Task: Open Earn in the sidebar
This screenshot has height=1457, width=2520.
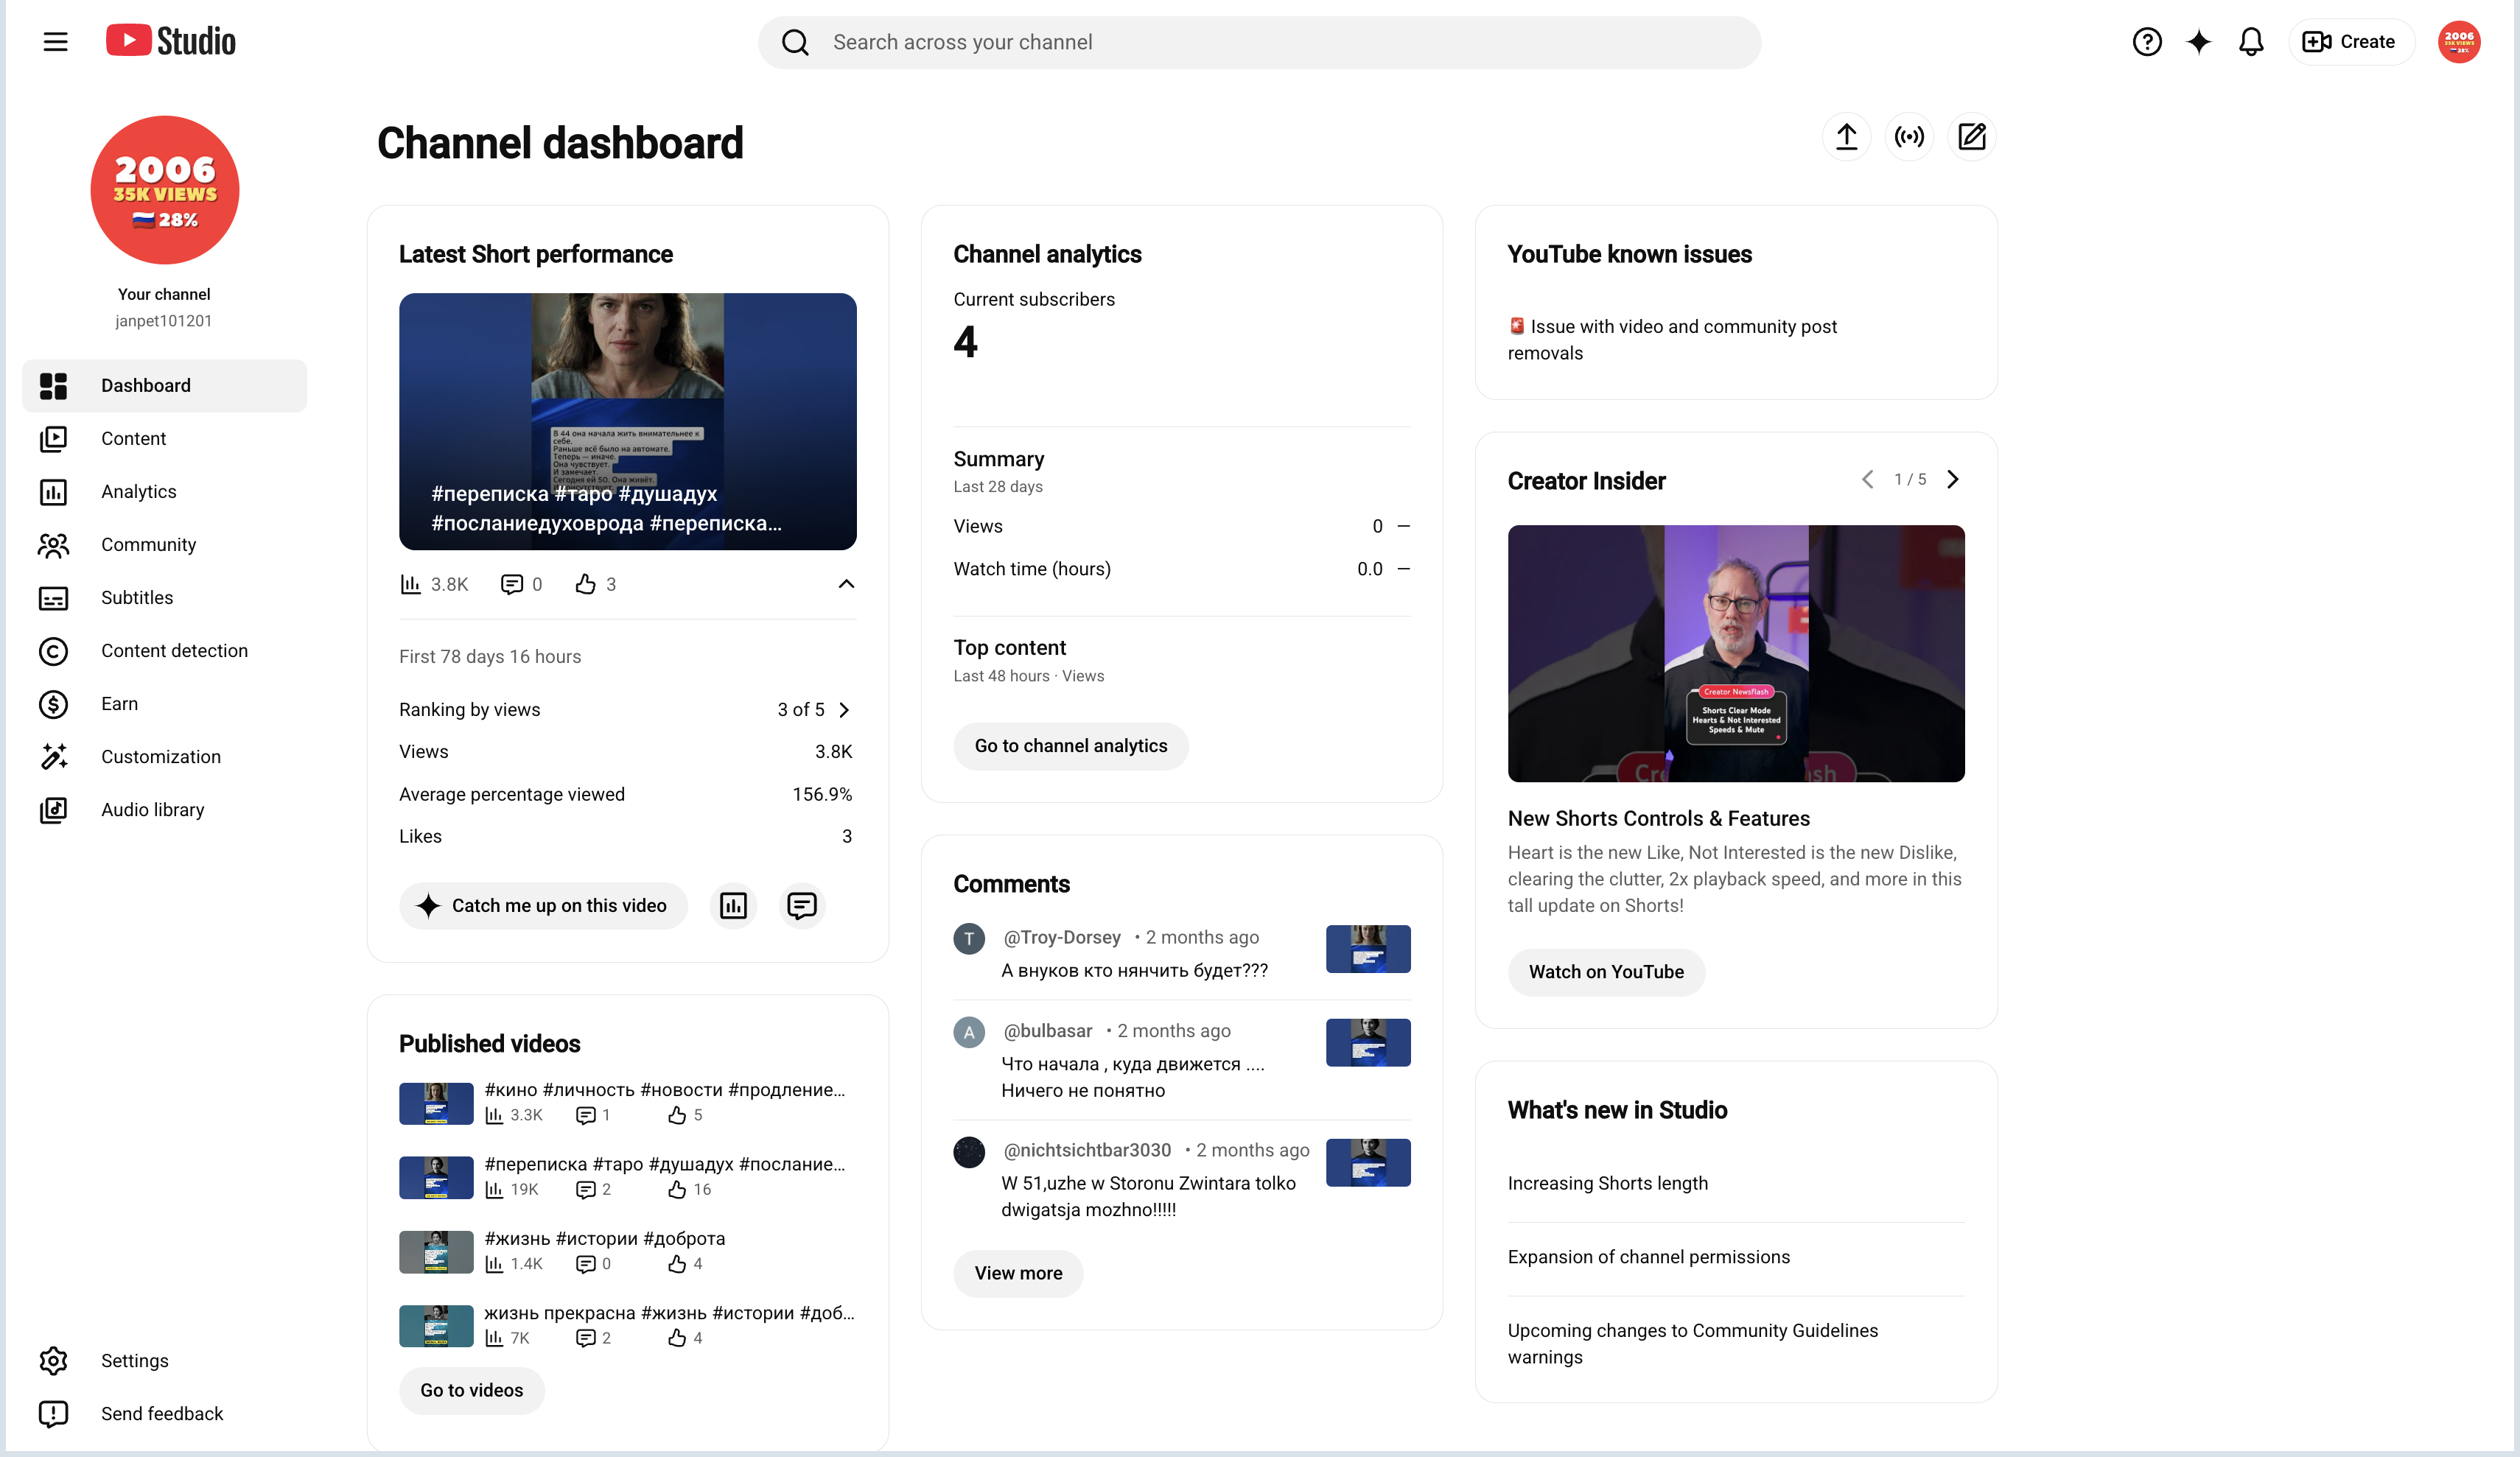Action: tap(165, 704)
